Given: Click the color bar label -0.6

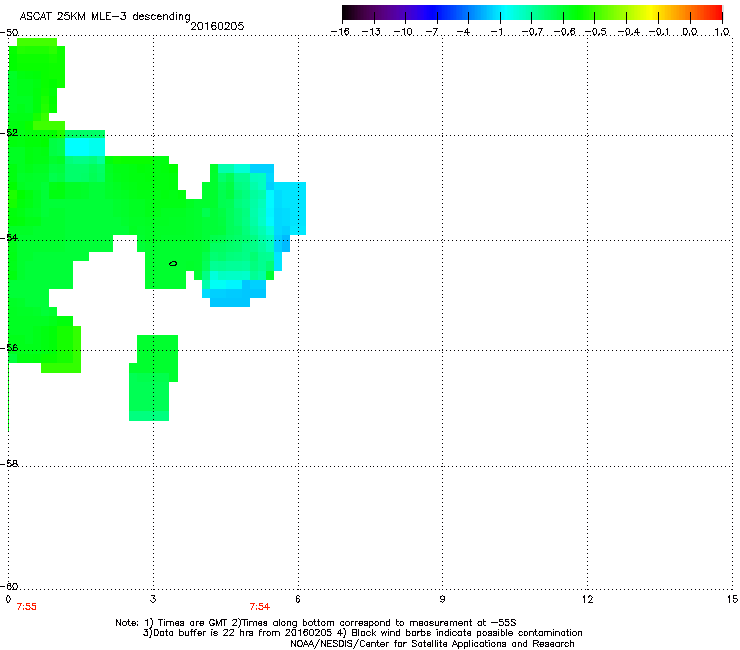Looking at the screenshot, I should [564, 32].
